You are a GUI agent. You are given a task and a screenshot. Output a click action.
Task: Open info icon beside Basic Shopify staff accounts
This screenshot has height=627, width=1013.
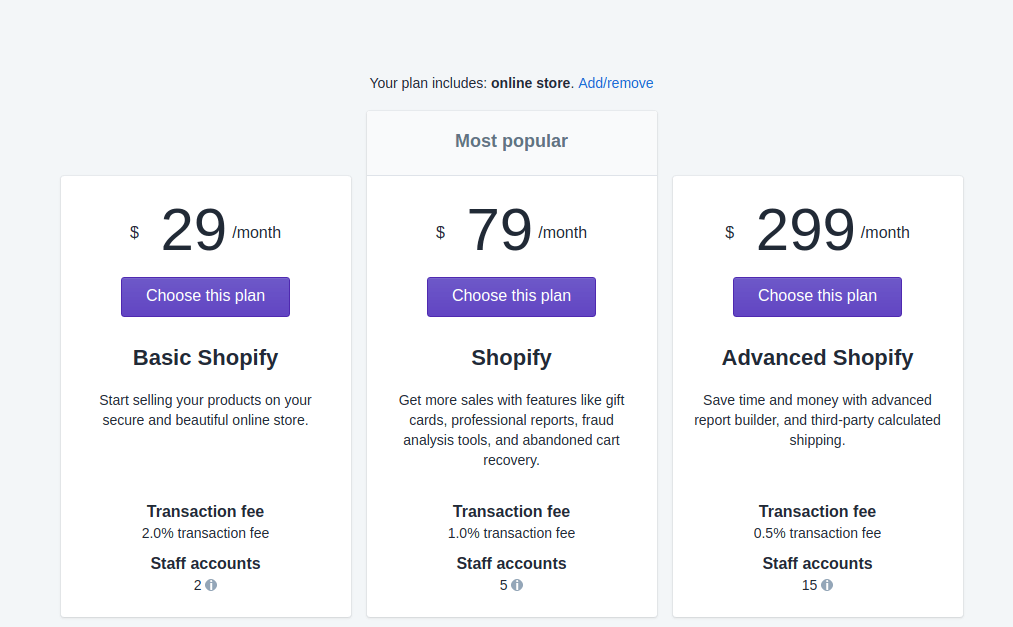(x=211, y=585)
